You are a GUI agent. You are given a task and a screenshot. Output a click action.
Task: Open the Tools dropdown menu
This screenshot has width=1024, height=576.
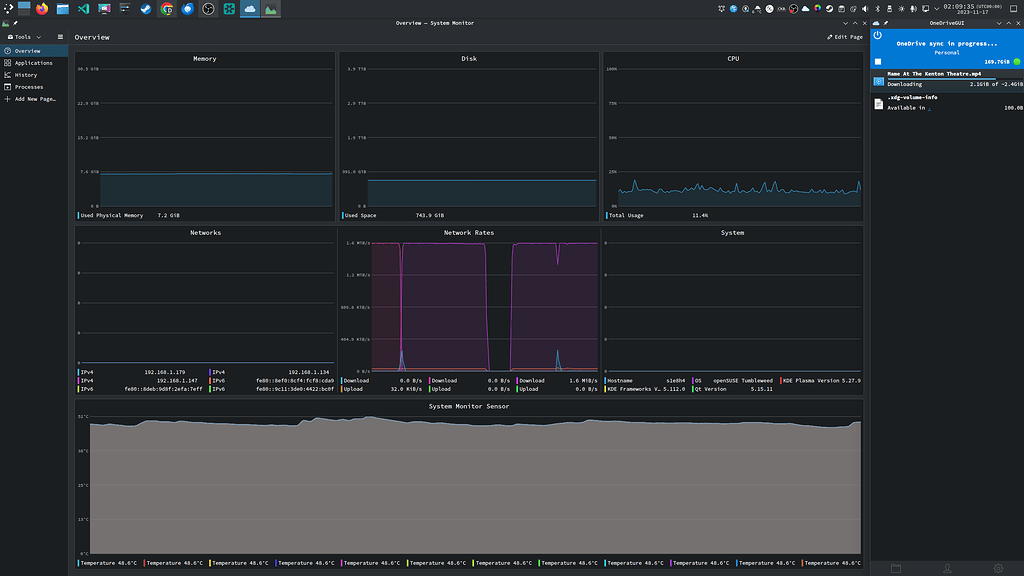tap(24, 37)
